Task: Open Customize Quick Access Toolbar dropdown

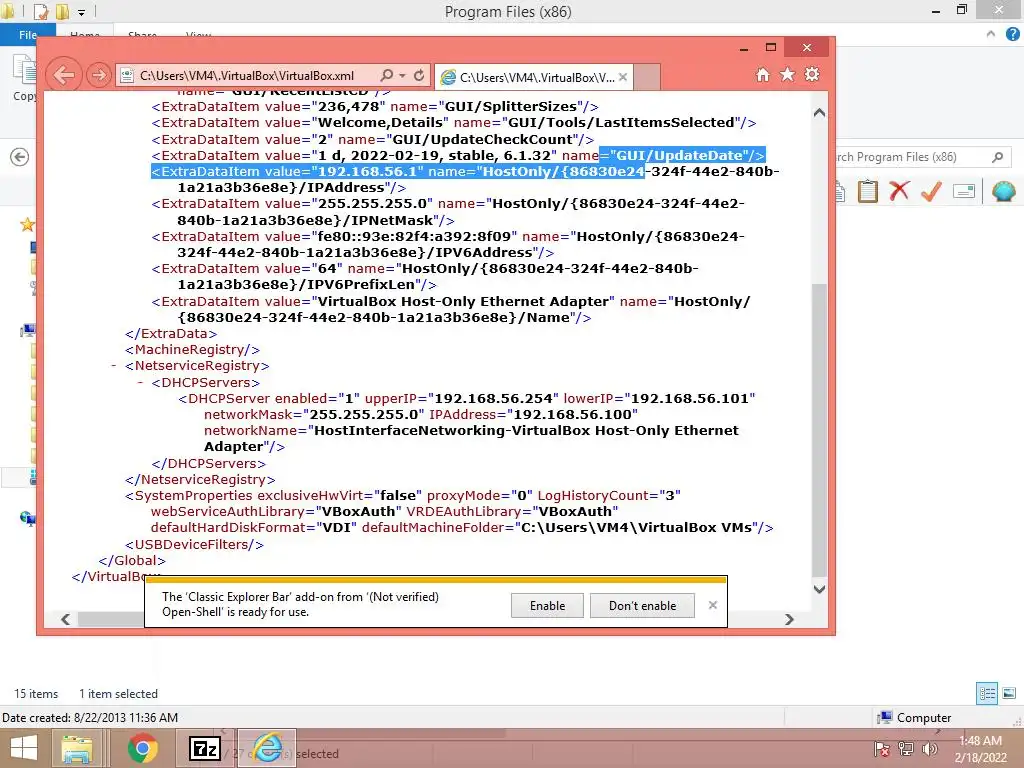Action: [82, 12]
